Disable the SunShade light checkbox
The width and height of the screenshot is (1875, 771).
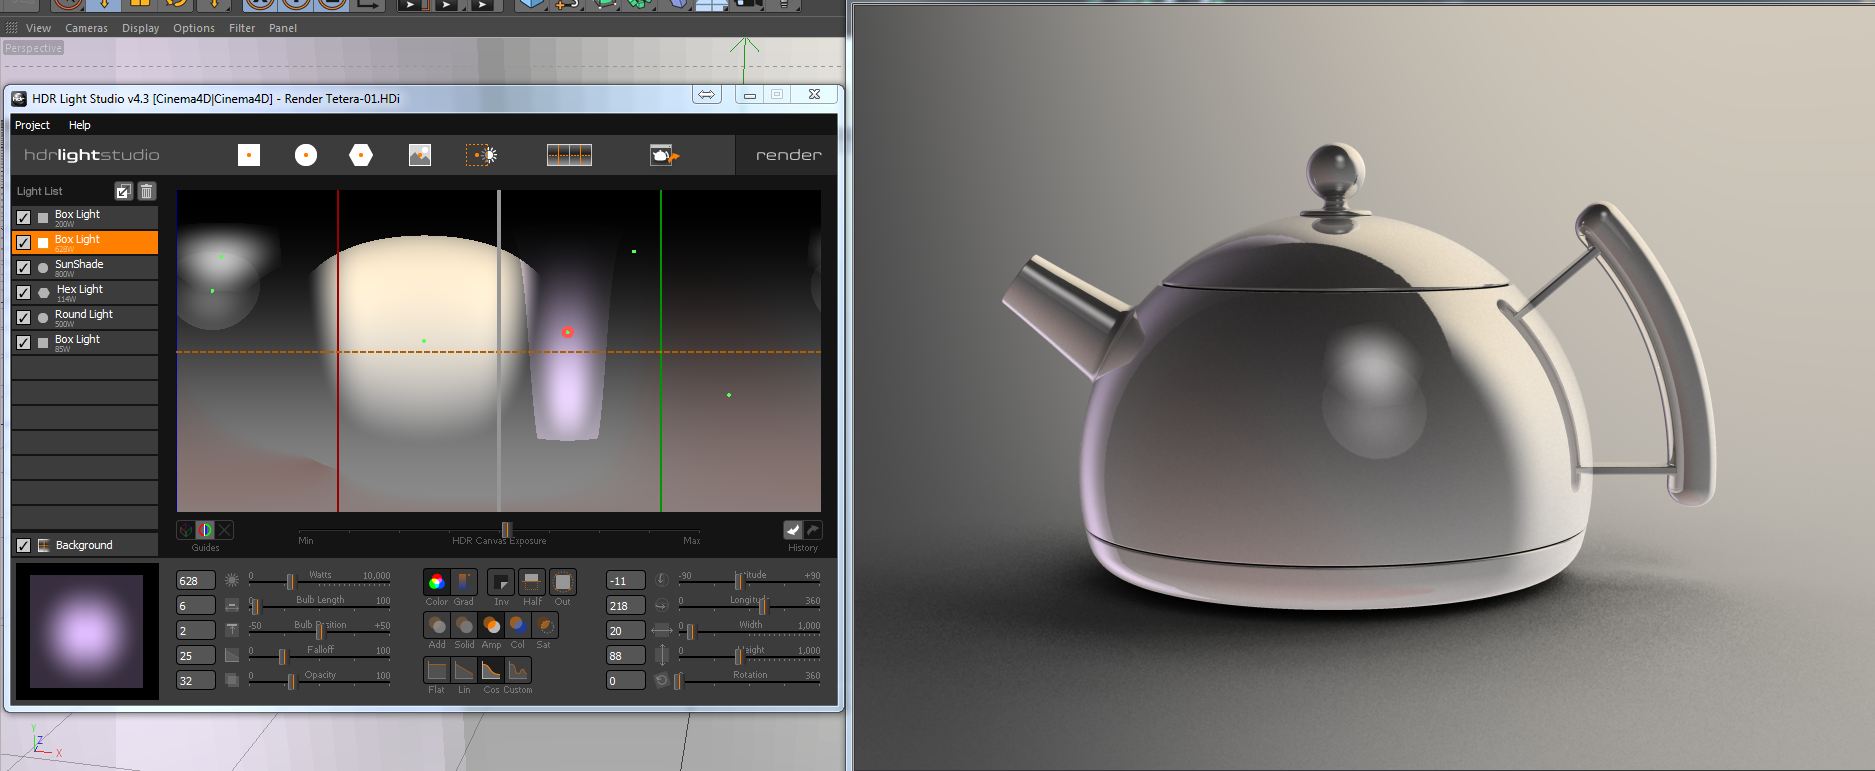(x=23, y=267)
